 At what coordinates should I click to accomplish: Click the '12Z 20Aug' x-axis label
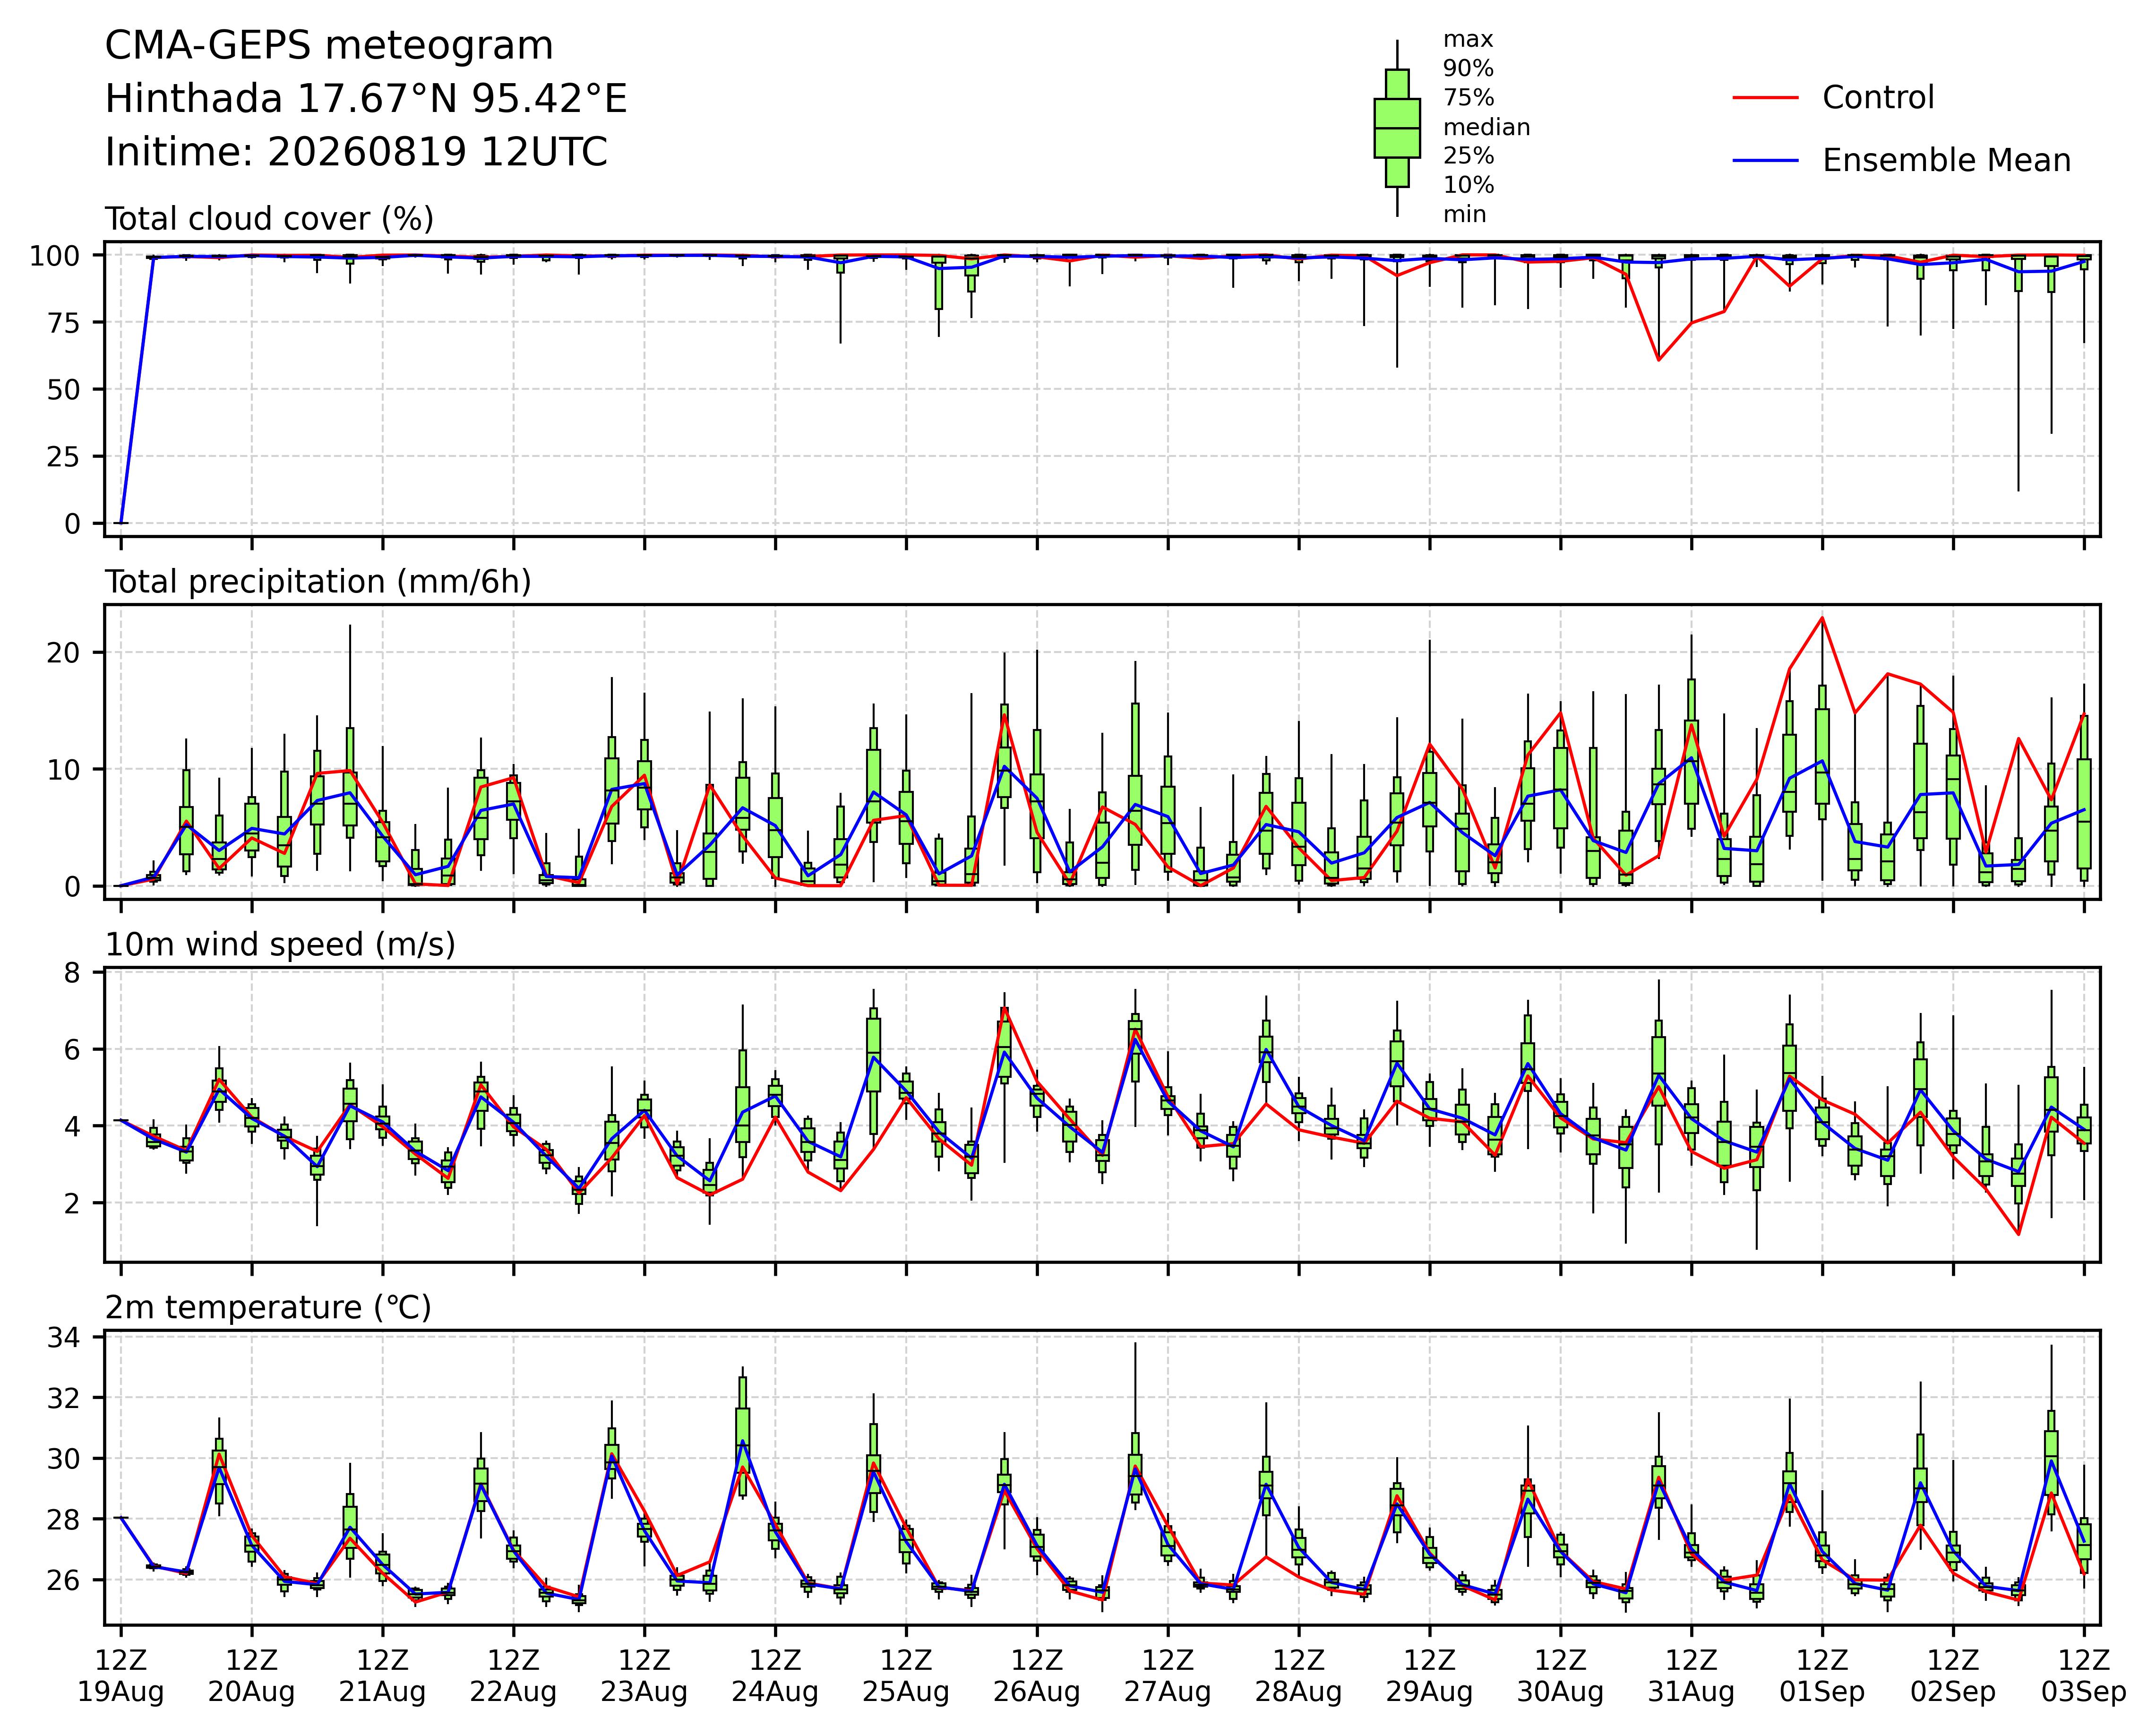coord(251,1677)
